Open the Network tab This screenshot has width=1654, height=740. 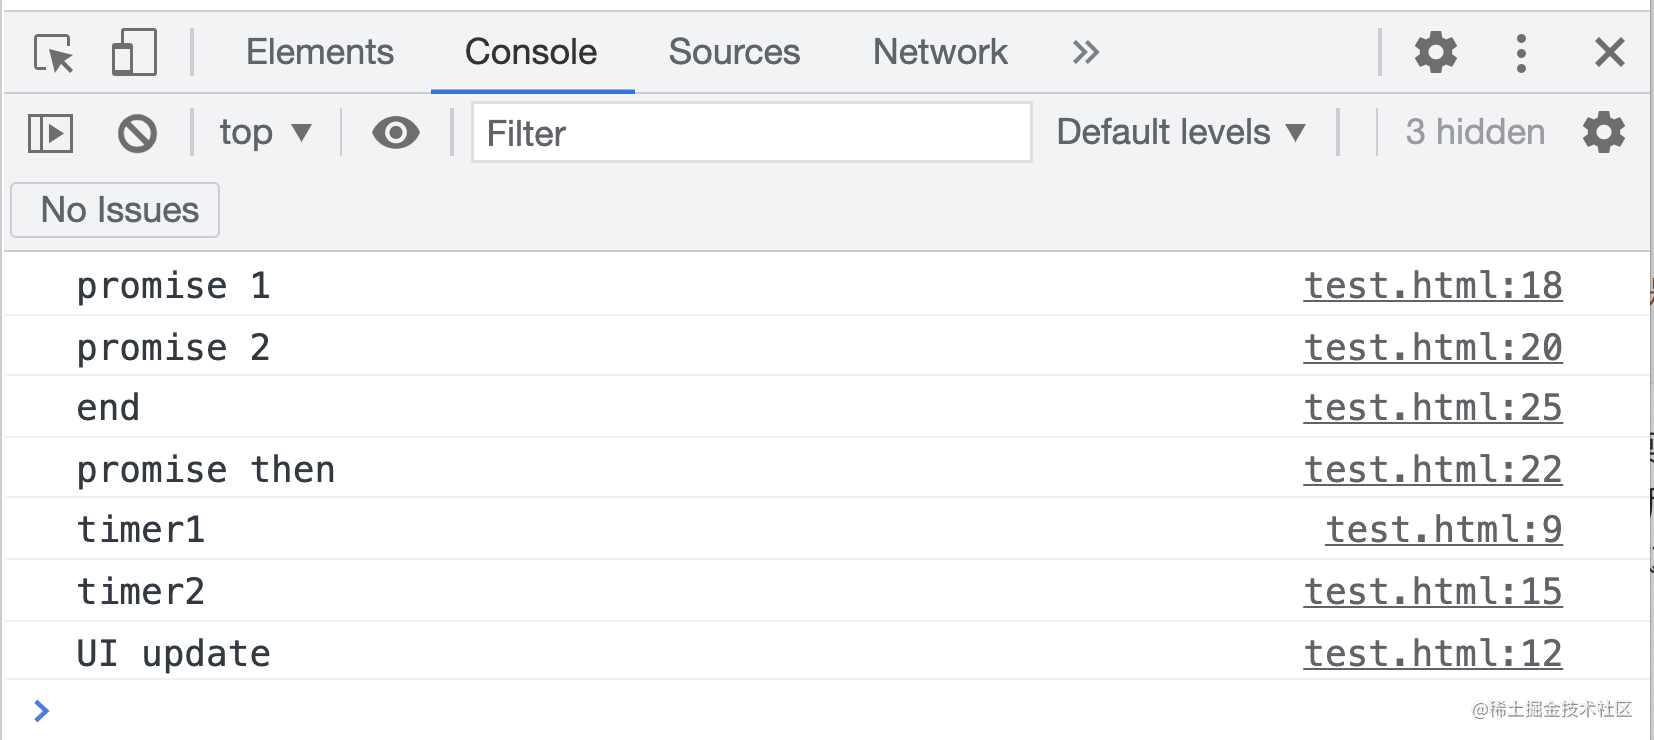[x=940, y=52]
